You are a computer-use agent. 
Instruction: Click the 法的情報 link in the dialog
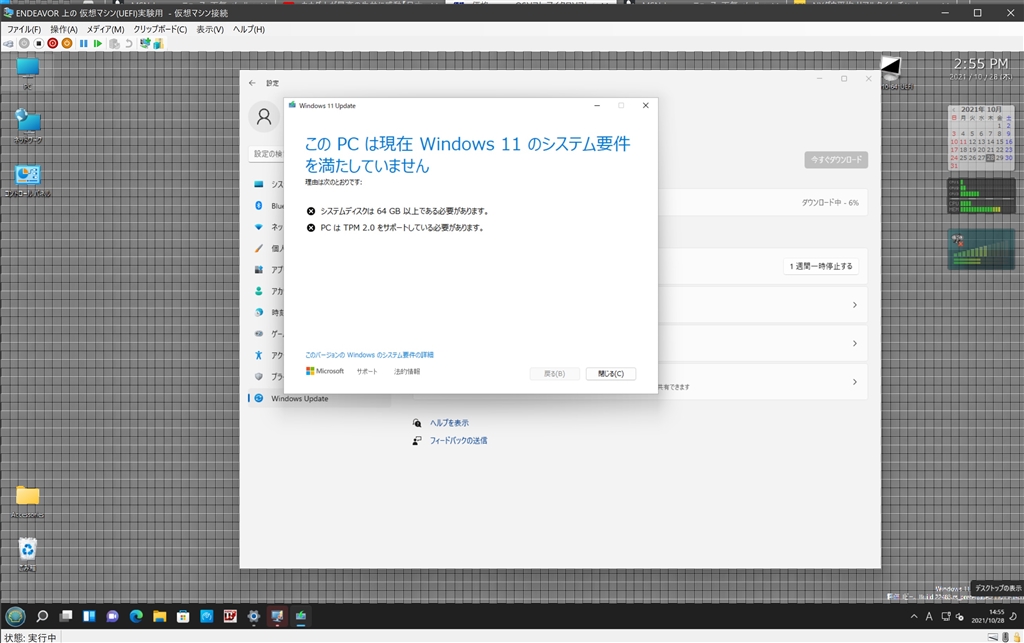[x=407, y=371]
